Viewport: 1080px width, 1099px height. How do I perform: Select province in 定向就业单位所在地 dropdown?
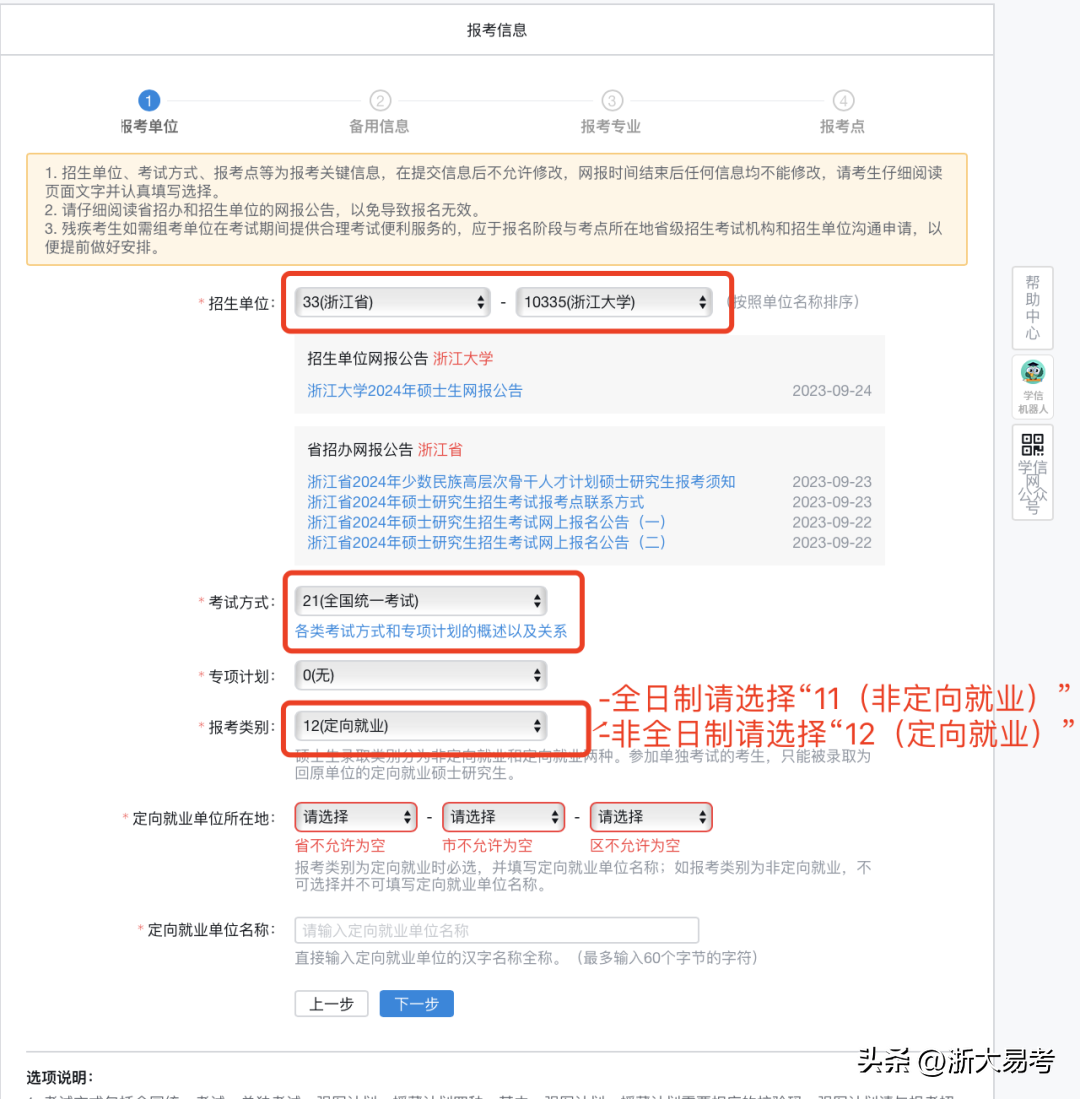[356, 817]
